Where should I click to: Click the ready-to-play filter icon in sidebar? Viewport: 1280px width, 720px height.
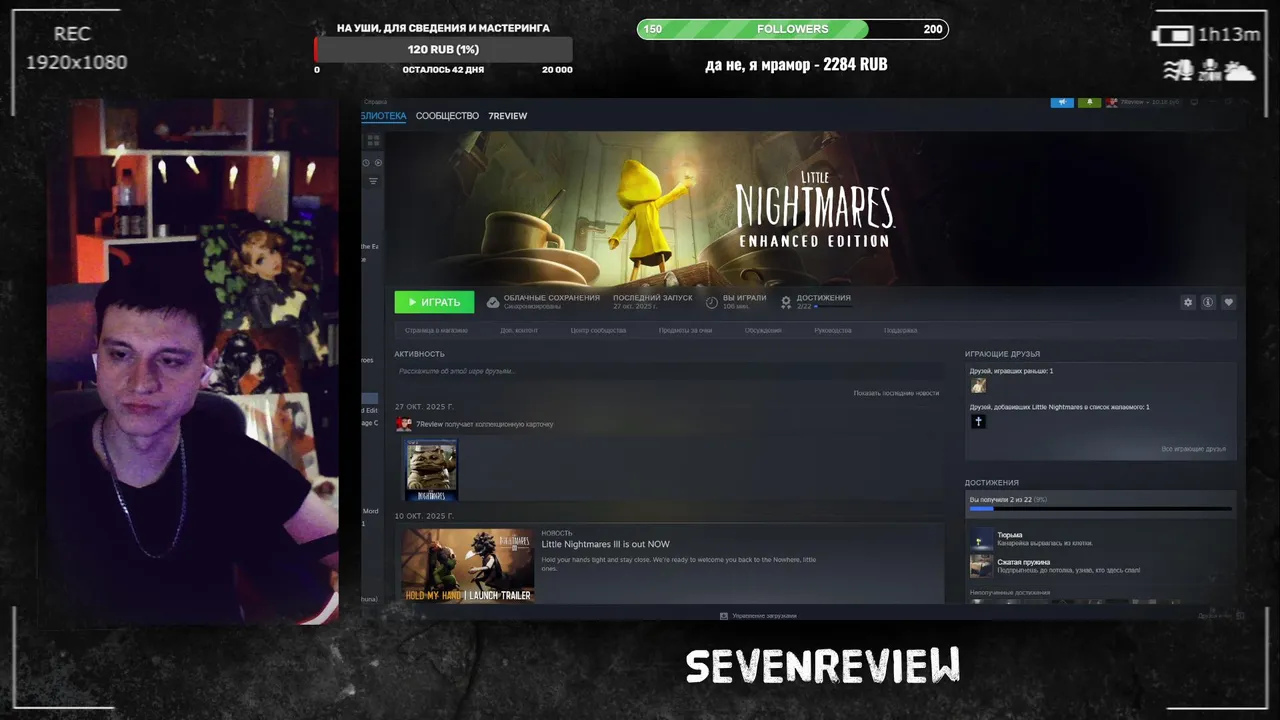(x=378, y=163)
